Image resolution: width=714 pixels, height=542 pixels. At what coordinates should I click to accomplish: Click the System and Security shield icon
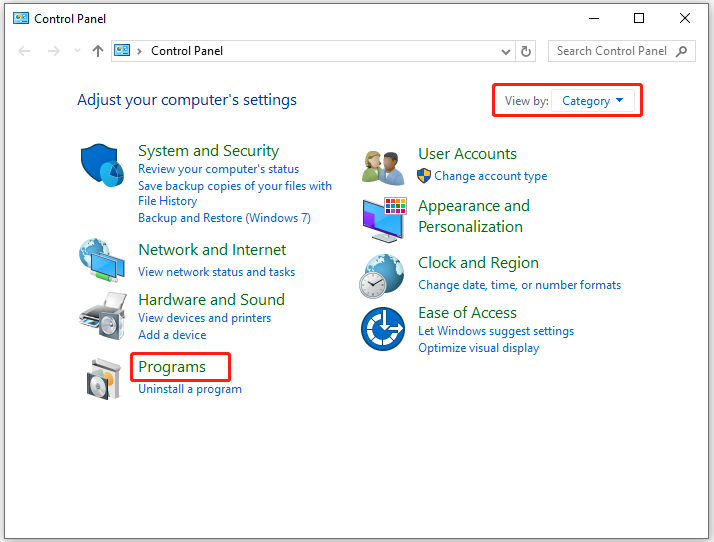[102, 165]
